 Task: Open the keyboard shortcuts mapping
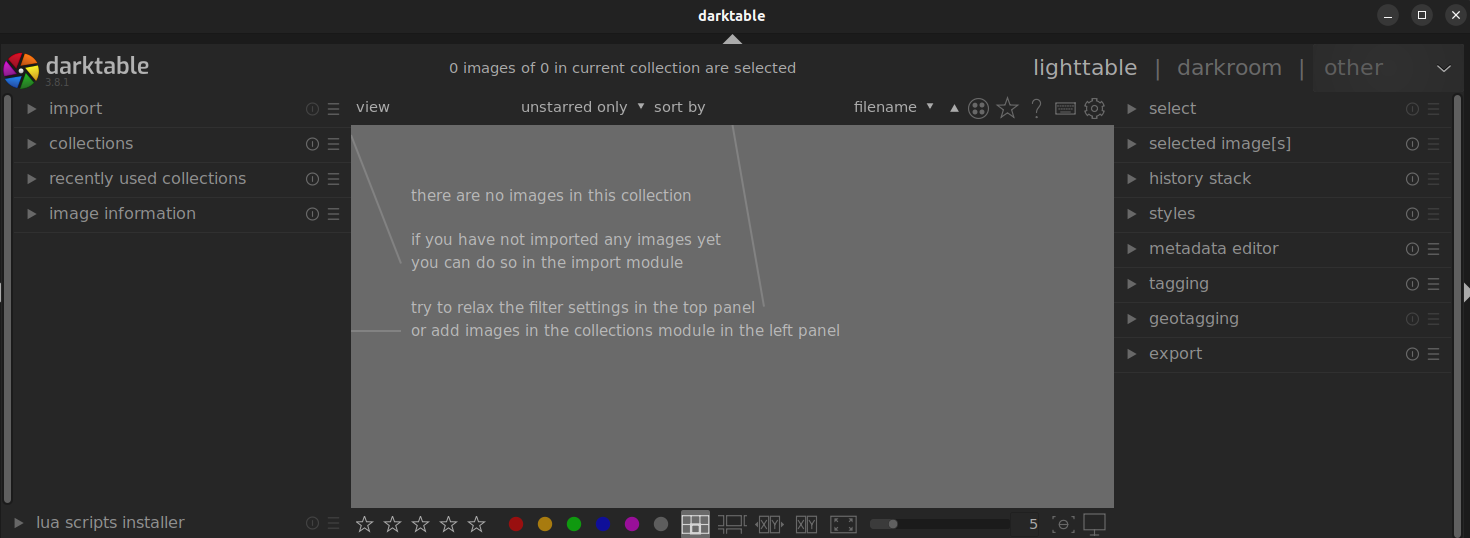(1066, 108)
